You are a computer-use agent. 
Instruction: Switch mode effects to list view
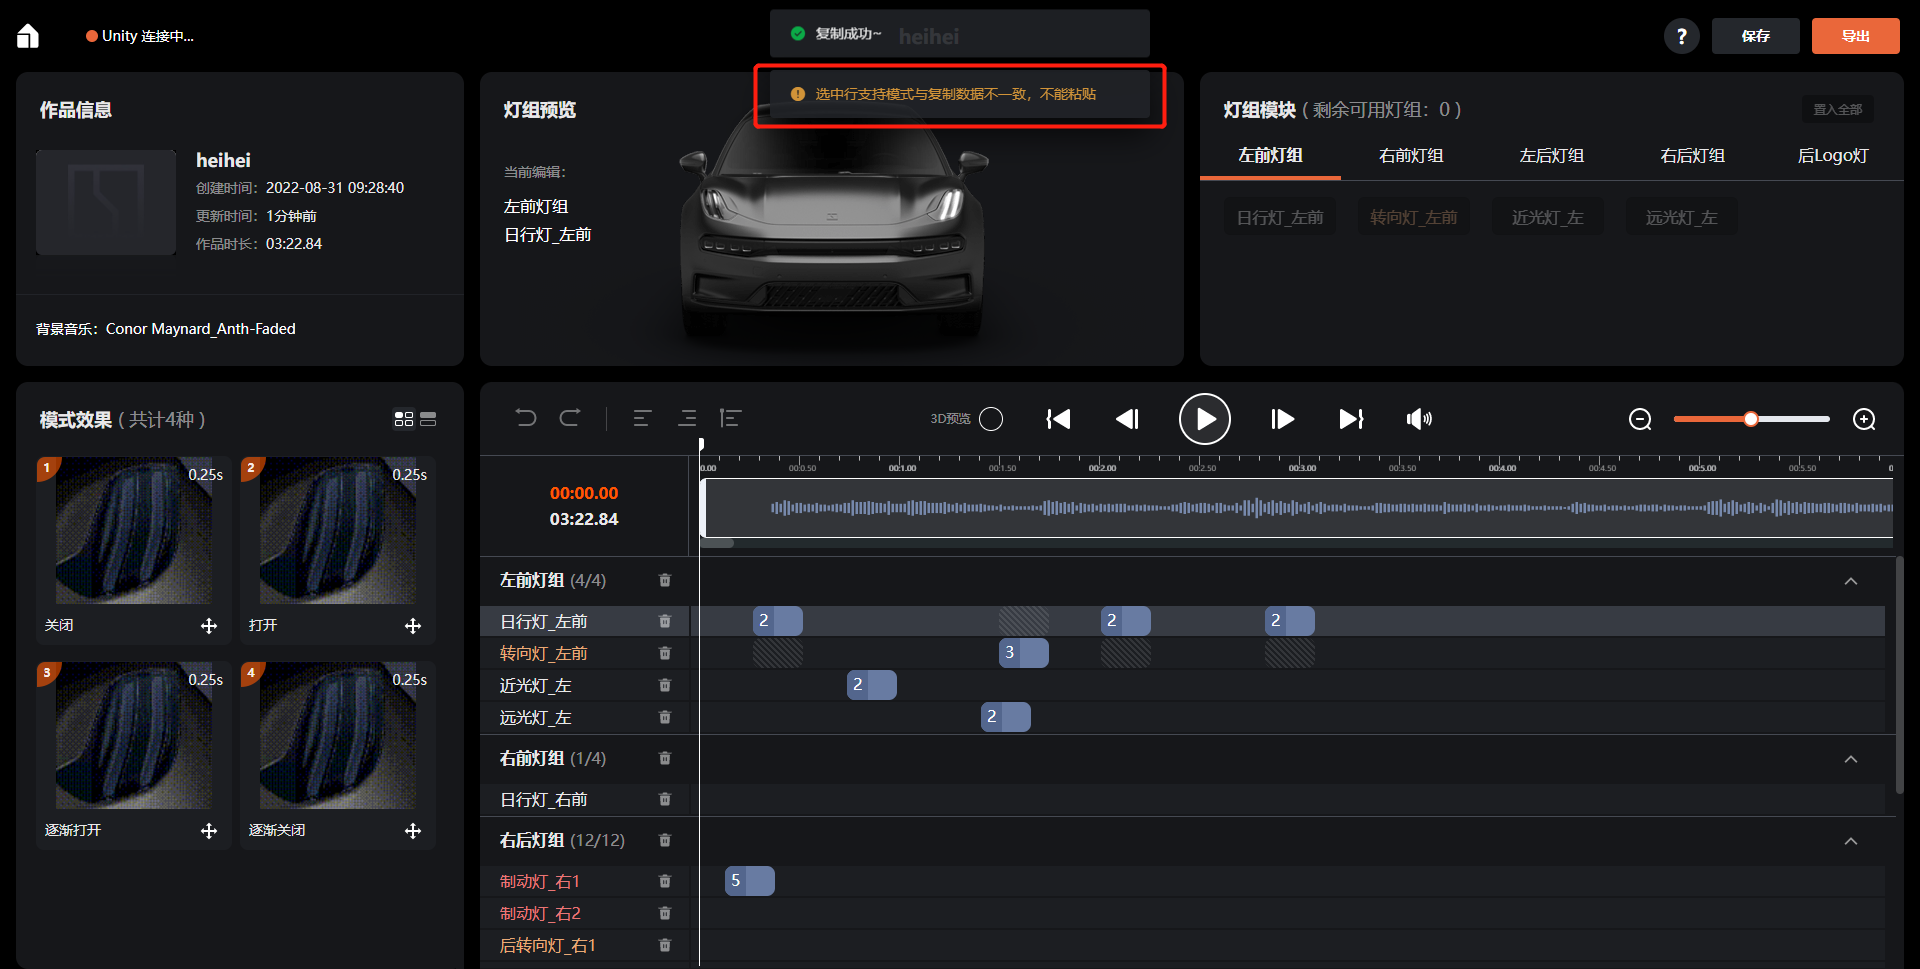coord(428,419)
